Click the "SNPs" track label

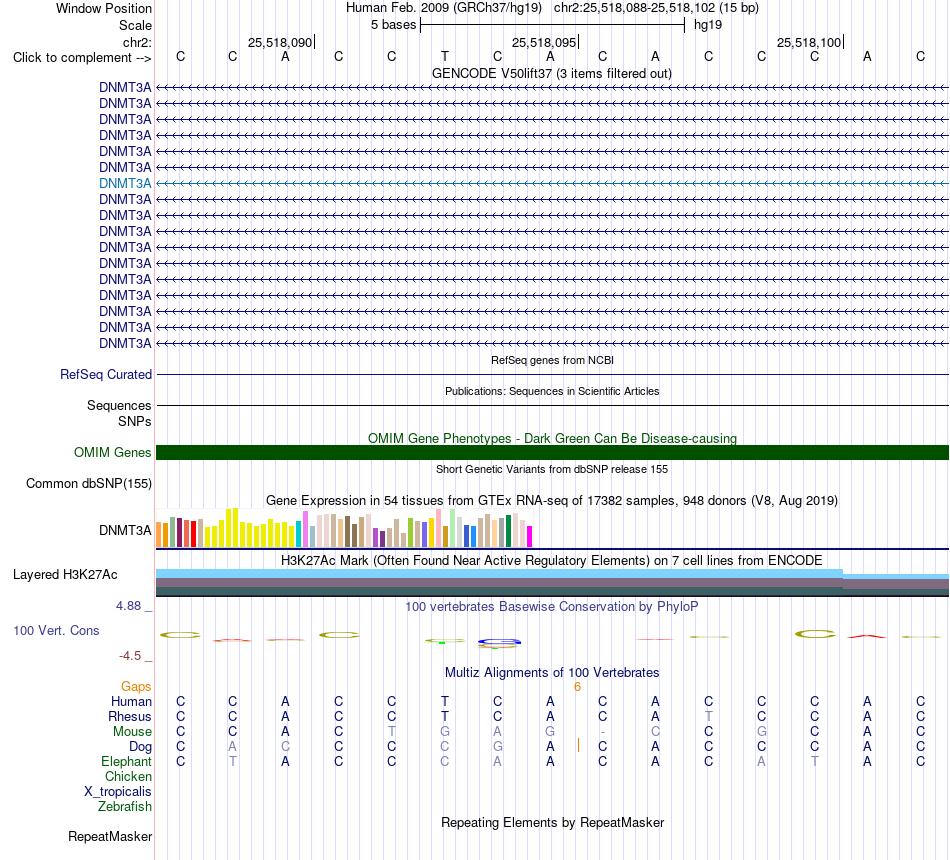click(135, 421)
